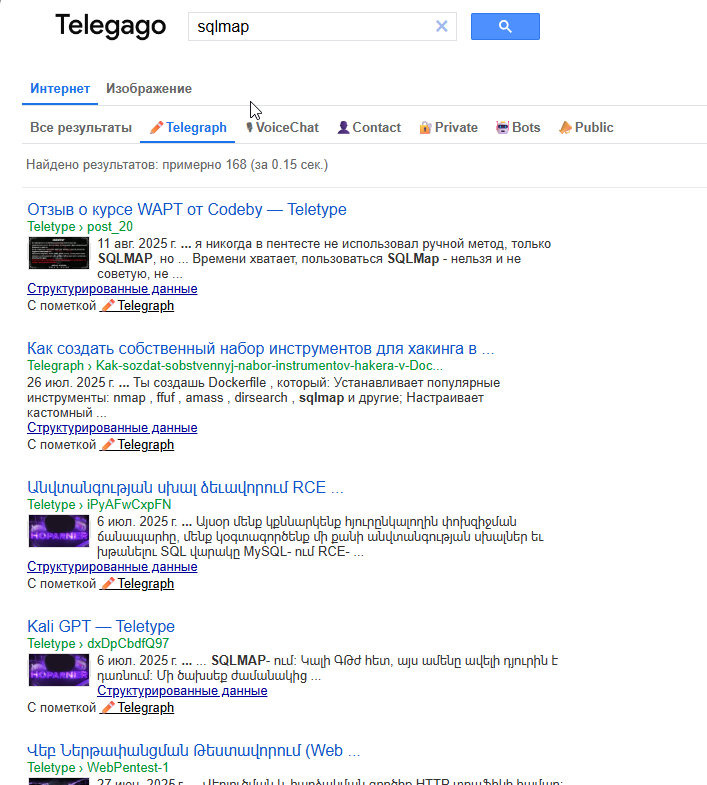Open thumbnail of the WAPT Codeby result
The width and height of the screenshot is (707, 785).
[x=59, y=253]
